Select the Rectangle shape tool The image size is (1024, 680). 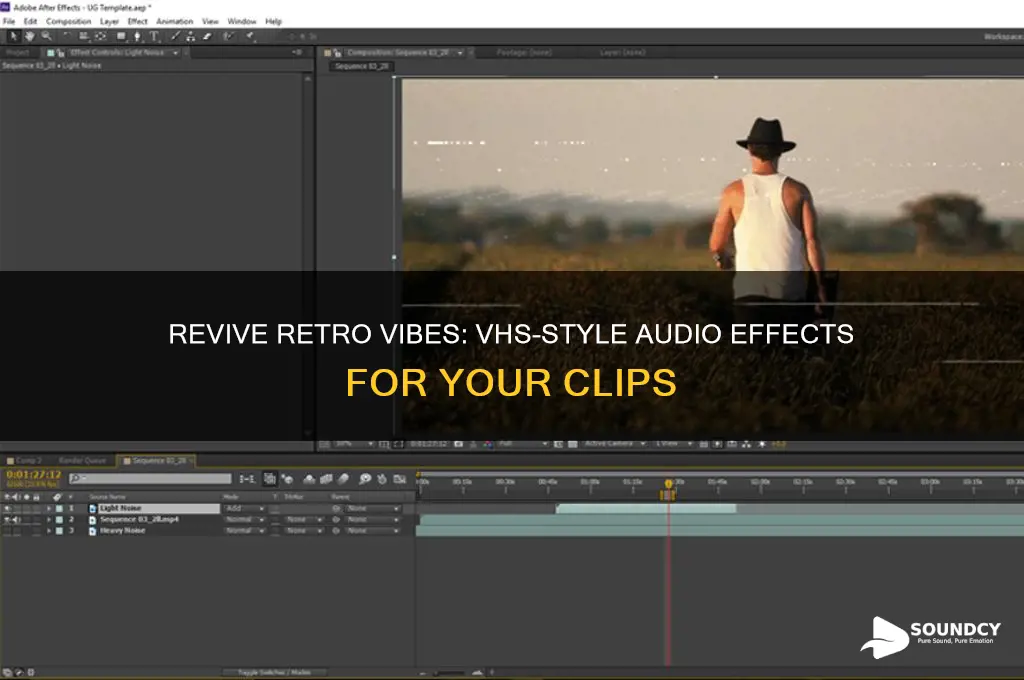click(121, 37)
